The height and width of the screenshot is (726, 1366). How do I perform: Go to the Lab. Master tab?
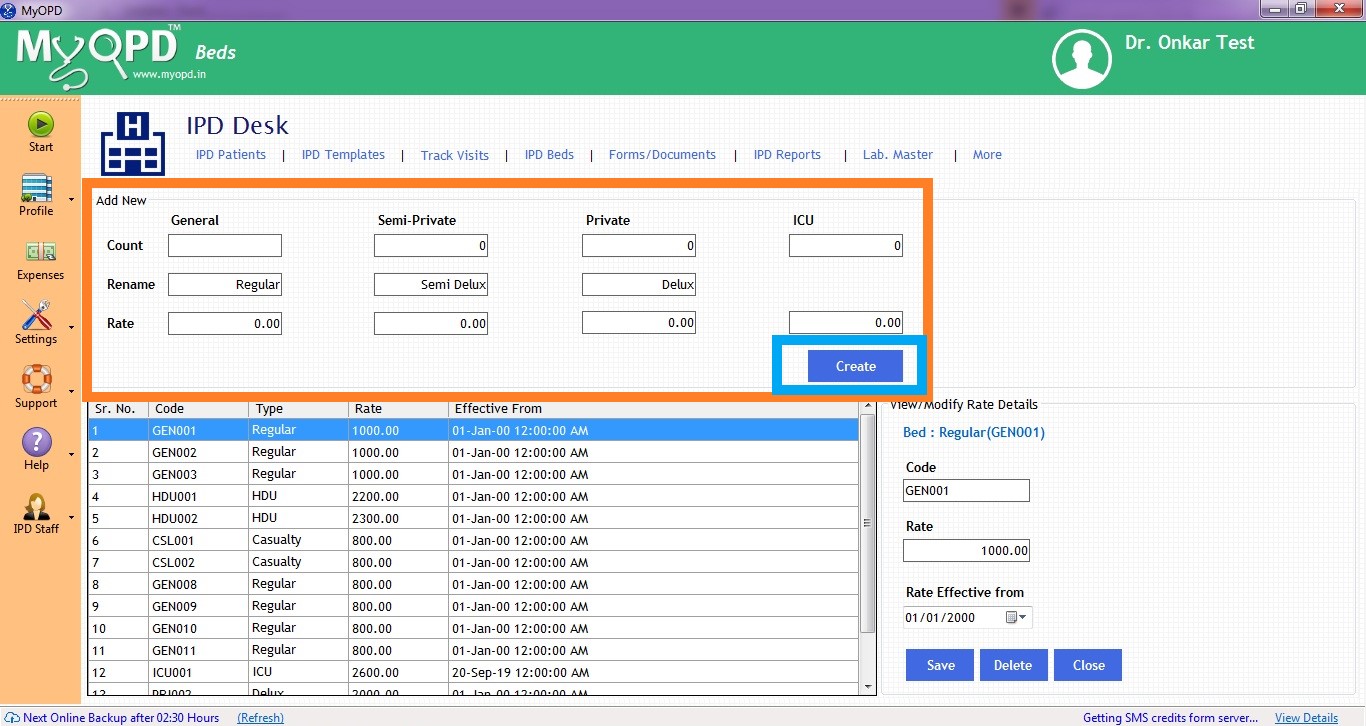click(x=897, y=155)
